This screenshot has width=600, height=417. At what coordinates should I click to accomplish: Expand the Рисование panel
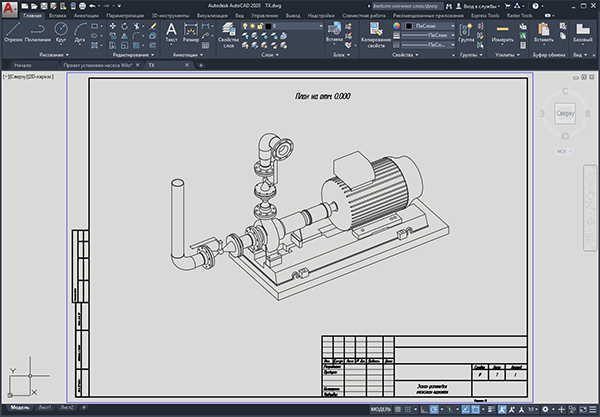tap(54, 55)
